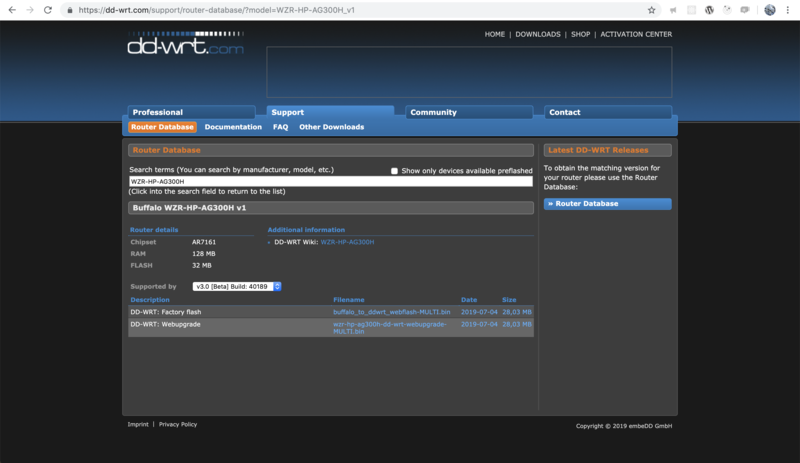This screenshot has width=800, height=463.
Task: Open the chat bubble extension icon
Action: pos(745,10)
